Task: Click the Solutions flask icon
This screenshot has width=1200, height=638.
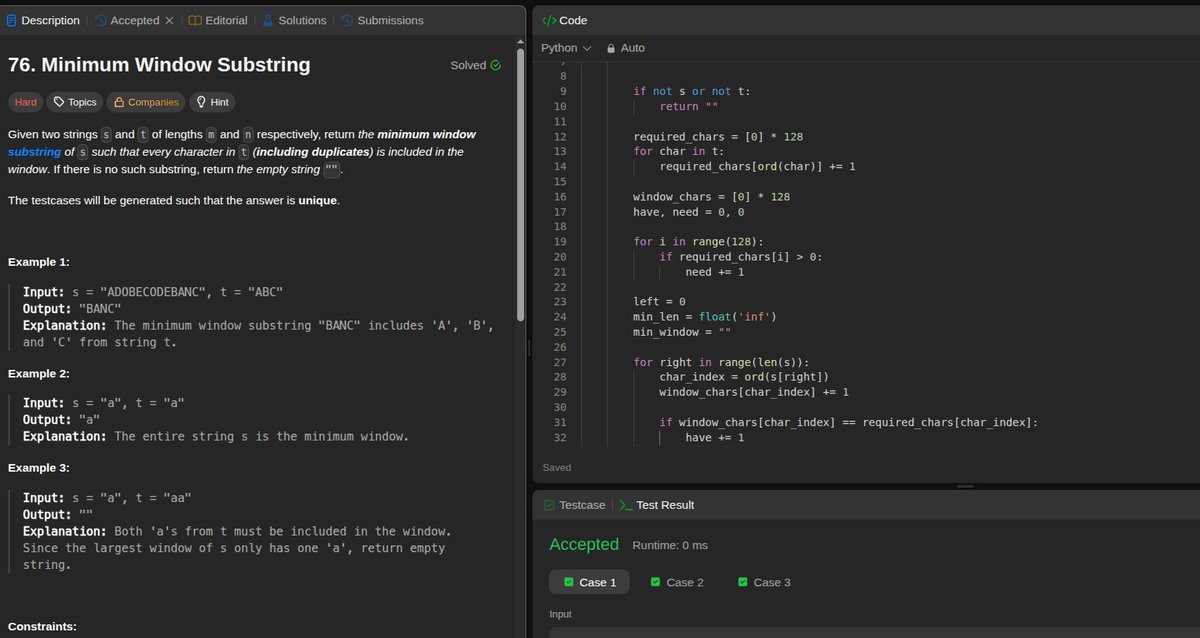Action: pos(268,20)
